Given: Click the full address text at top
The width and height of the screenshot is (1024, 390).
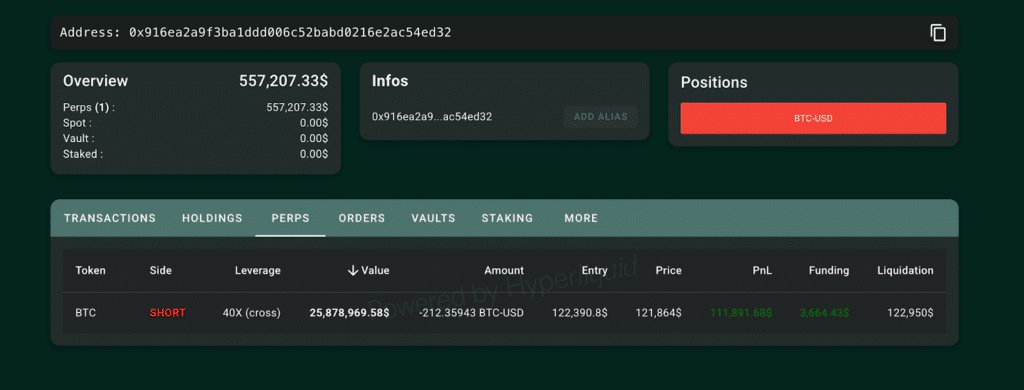Looking at the screenshot, I should pos(255,32).
